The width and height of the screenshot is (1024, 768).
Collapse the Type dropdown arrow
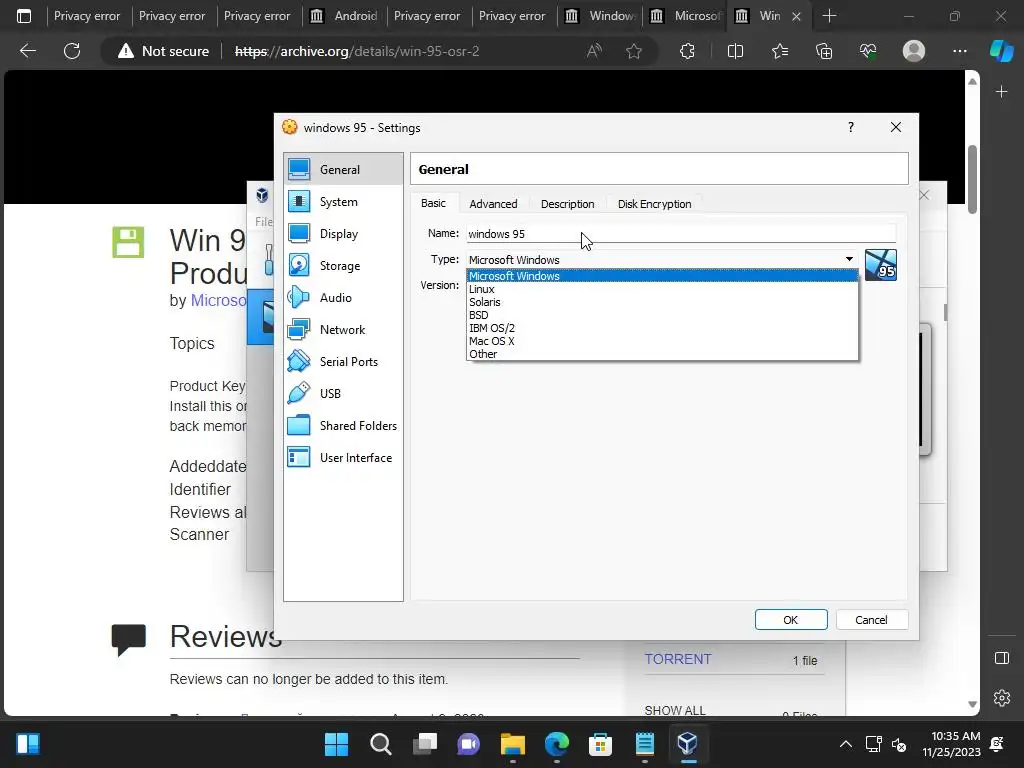tap(849, 259)
